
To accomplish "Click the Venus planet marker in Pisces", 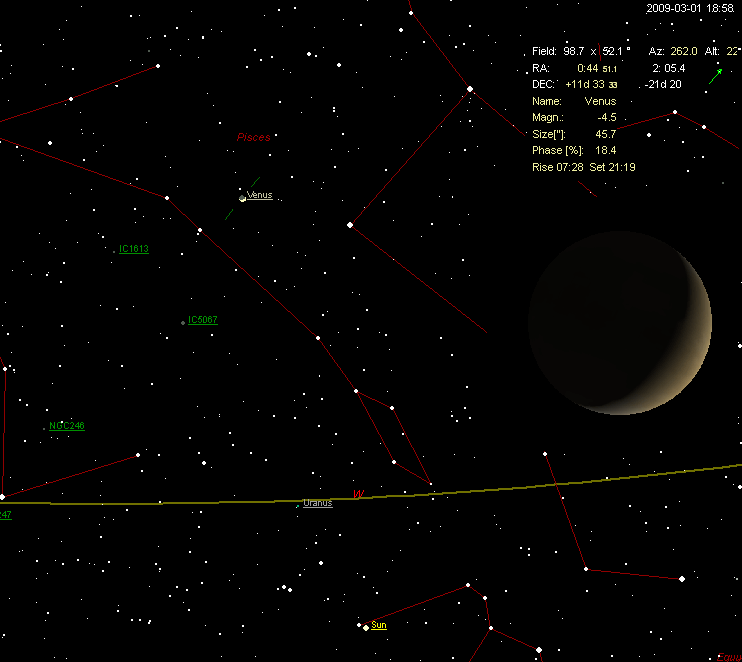I will point(242,197).
